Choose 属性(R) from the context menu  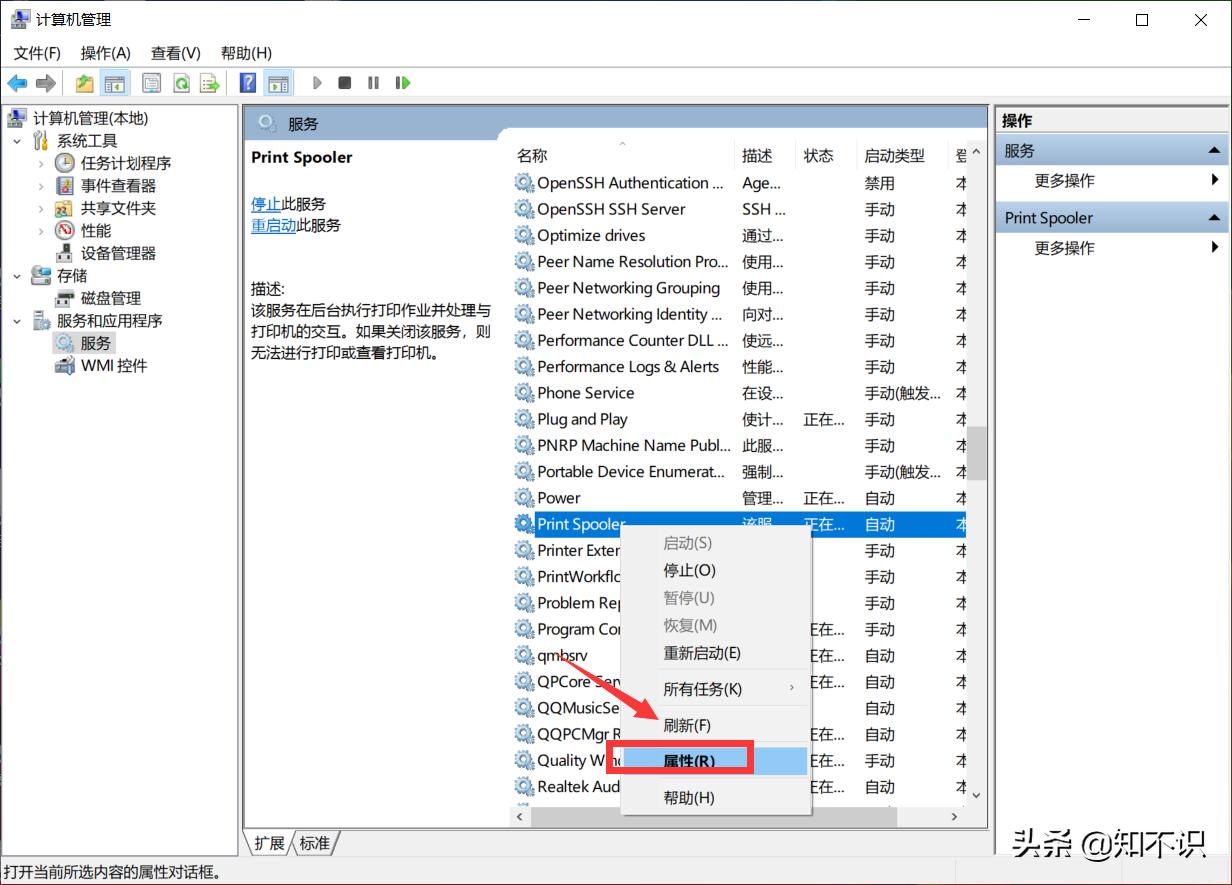coord(687,758)
